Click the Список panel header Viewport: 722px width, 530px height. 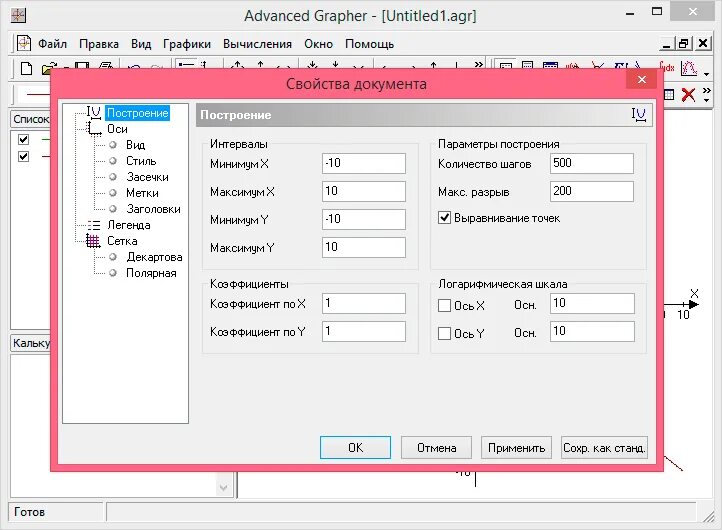click(x=30, y=119)
